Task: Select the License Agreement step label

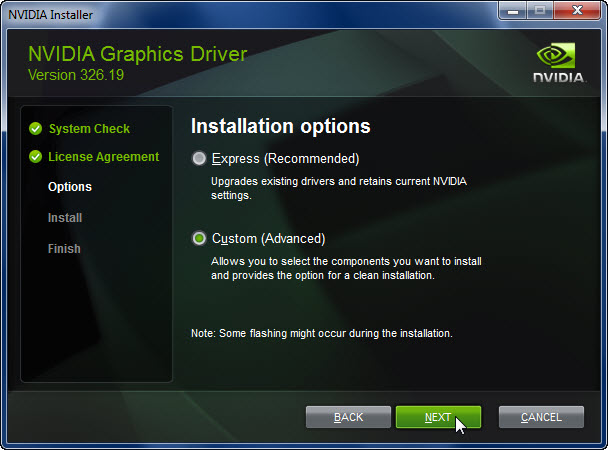Action: pos(104,157)
